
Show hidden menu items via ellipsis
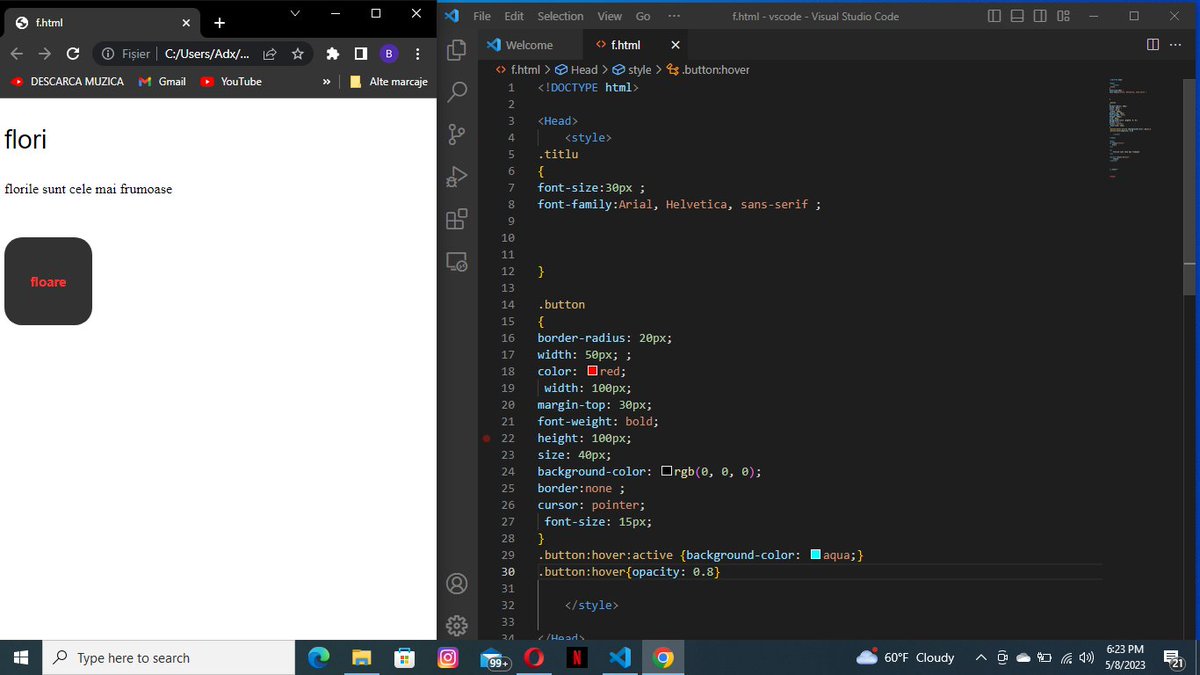(673, 16)
